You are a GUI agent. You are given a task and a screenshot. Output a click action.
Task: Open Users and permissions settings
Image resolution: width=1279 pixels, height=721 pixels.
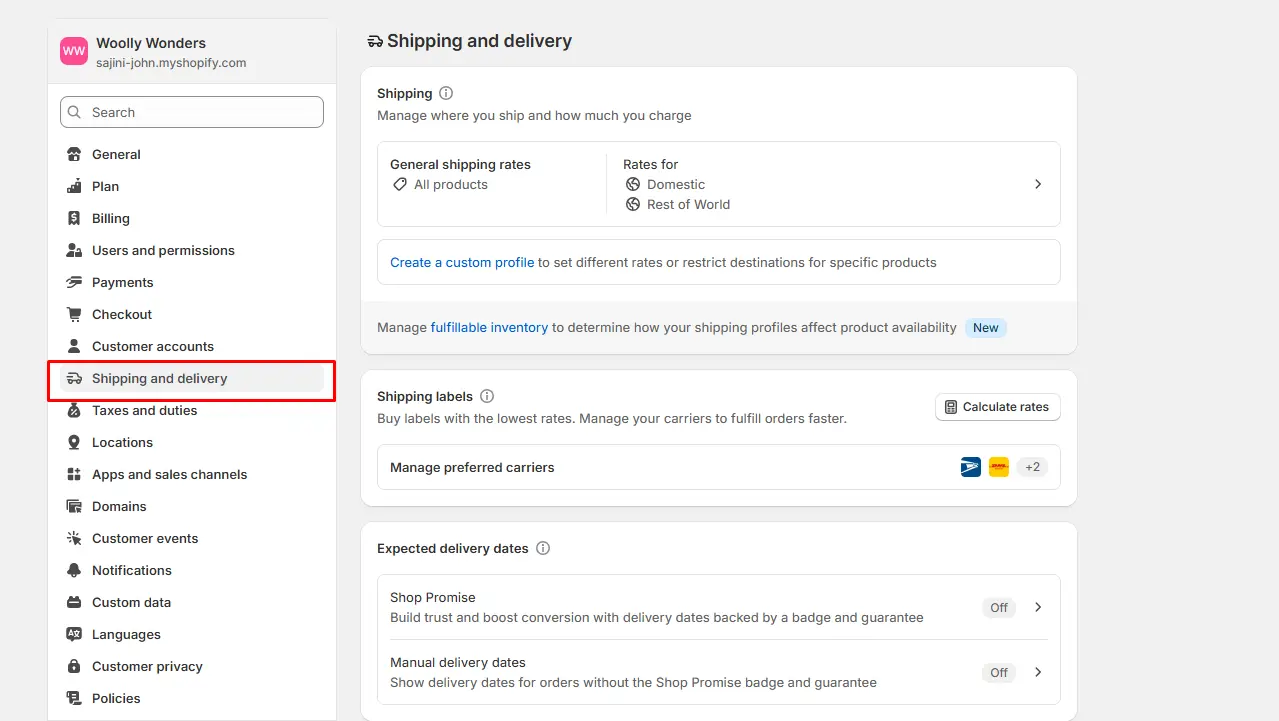(191, 250)
